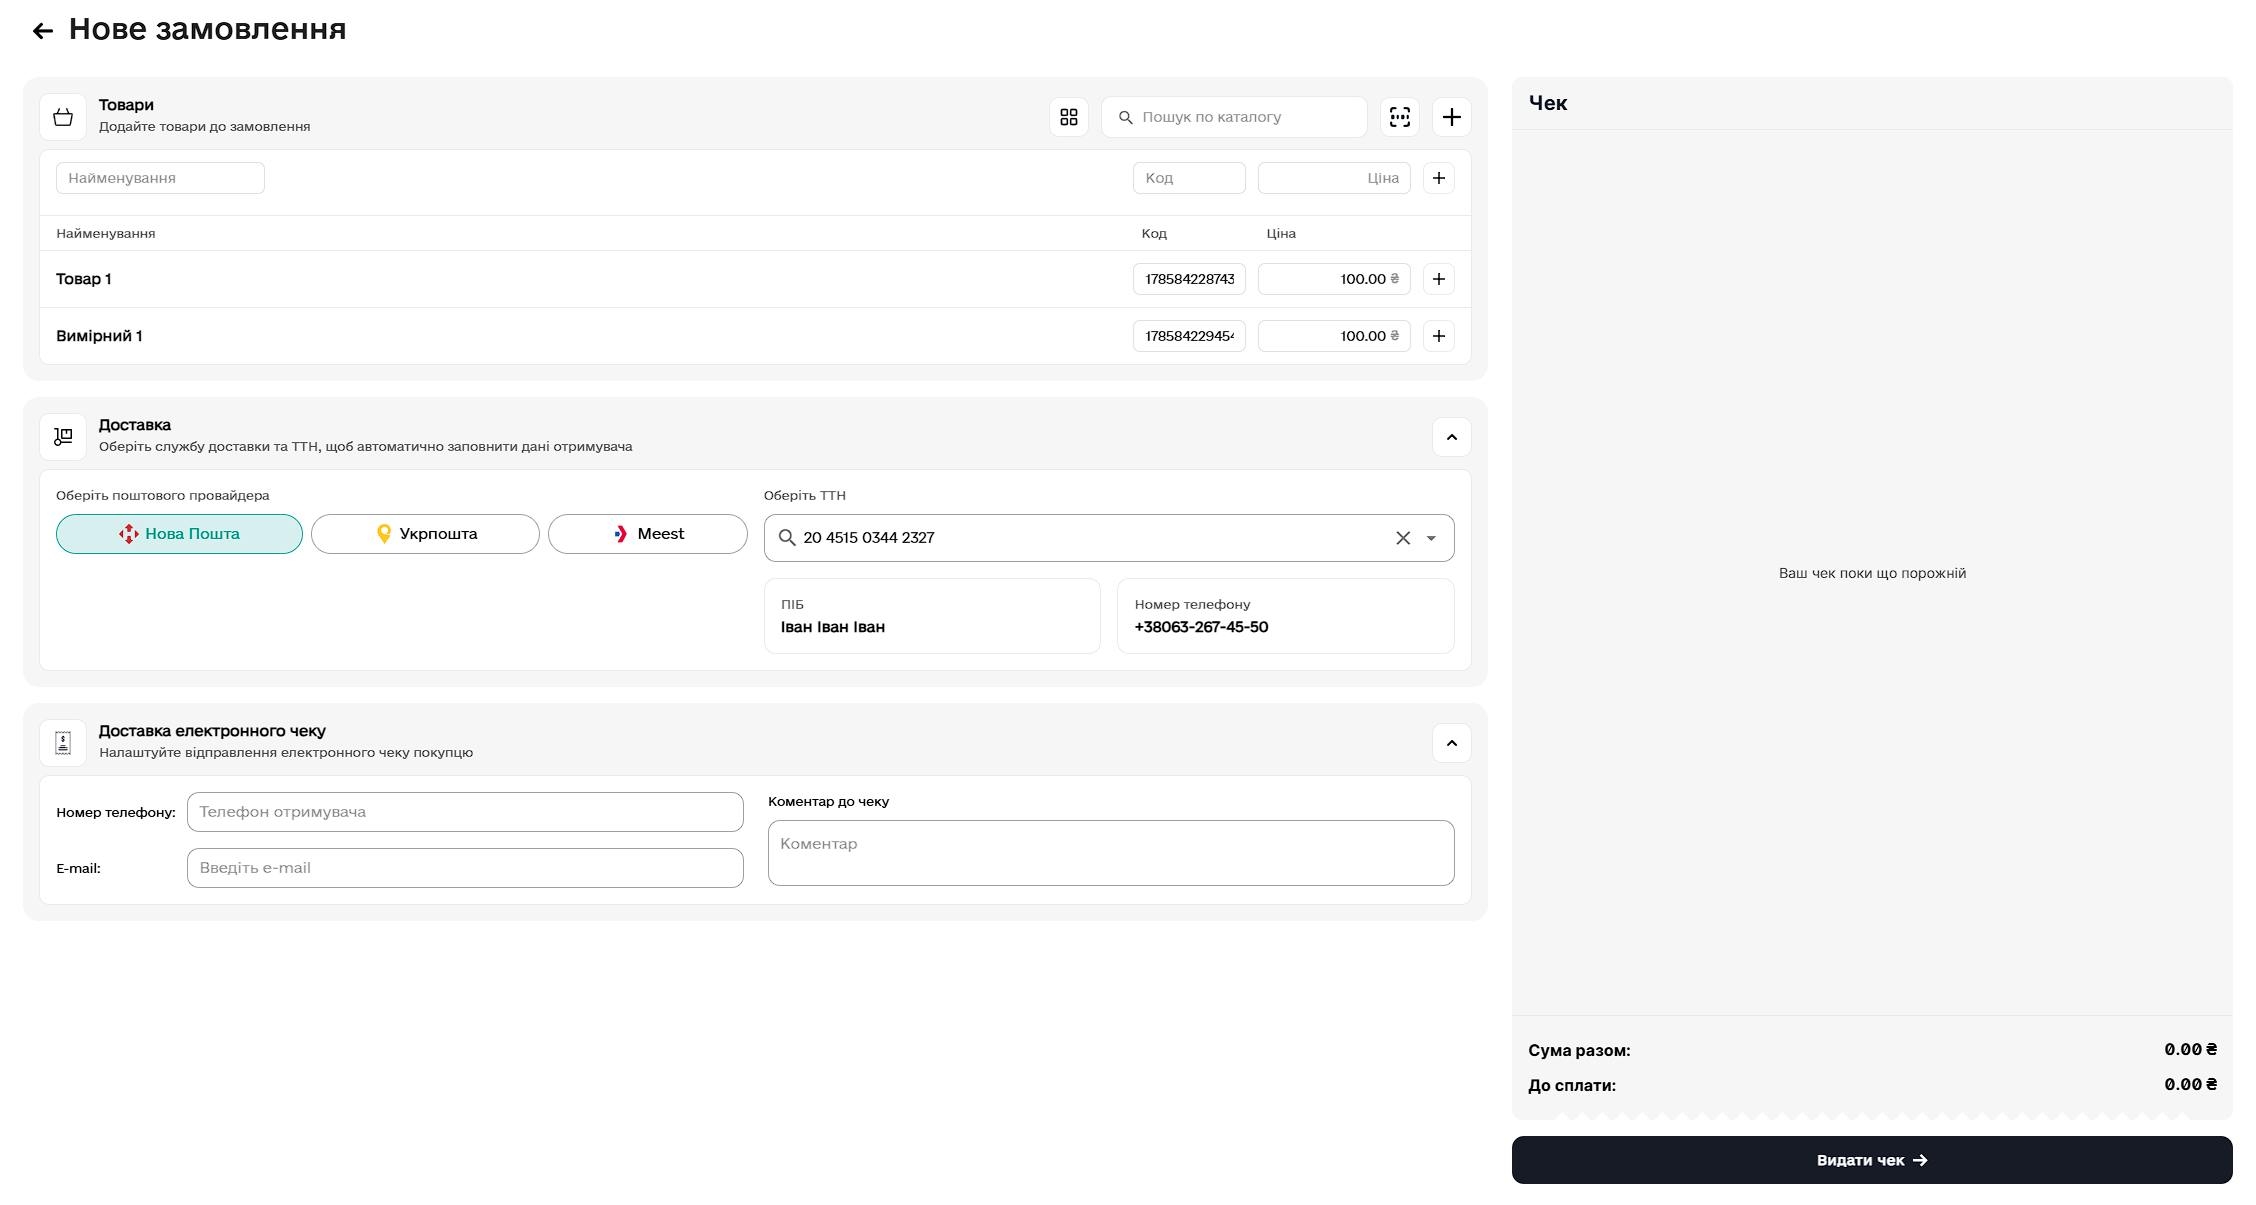This screenshot has height=1205, width=2256.
Task: Add custom item via plus next to Ціна field
Action: (x=1439, y=178)
